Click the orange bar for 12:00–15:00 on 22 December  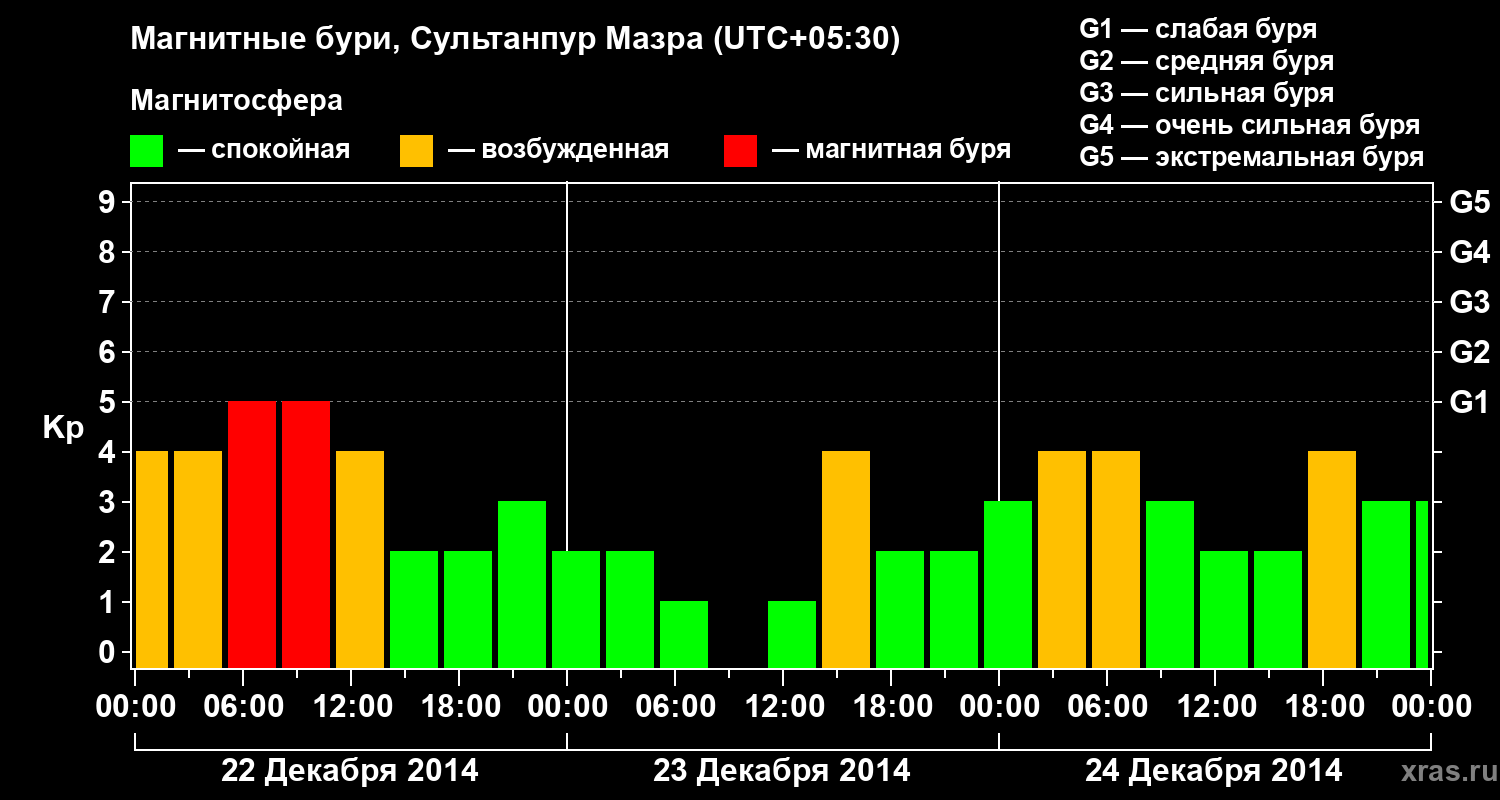coord(360,559)
